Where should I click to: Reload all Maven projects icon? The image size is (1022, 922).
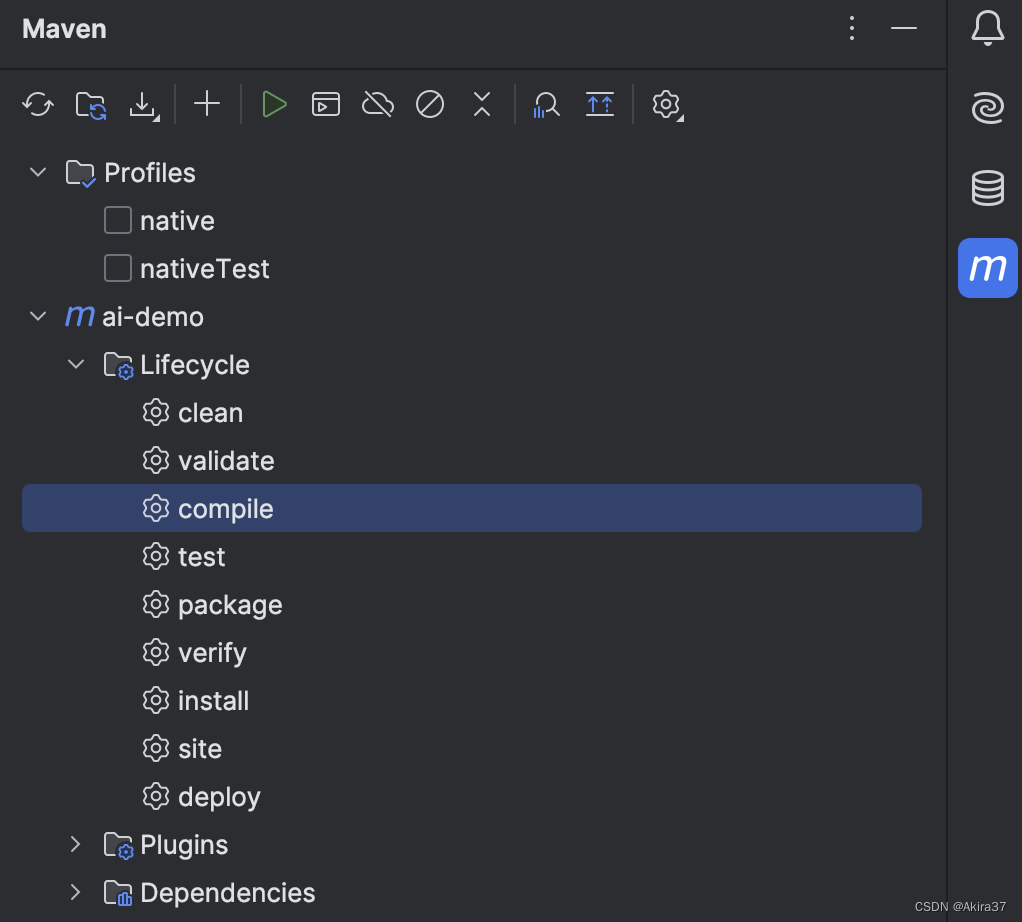pos(38,104)
